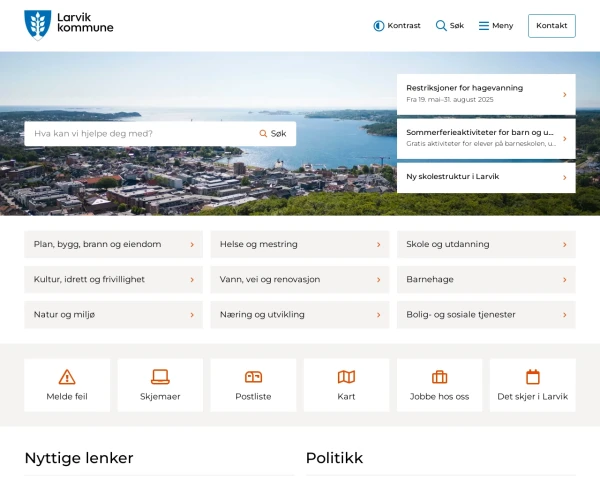Screen dimensions: 600x480
Task: Open Bolig- og sosiale tjenester
Action: pos(486,315)
